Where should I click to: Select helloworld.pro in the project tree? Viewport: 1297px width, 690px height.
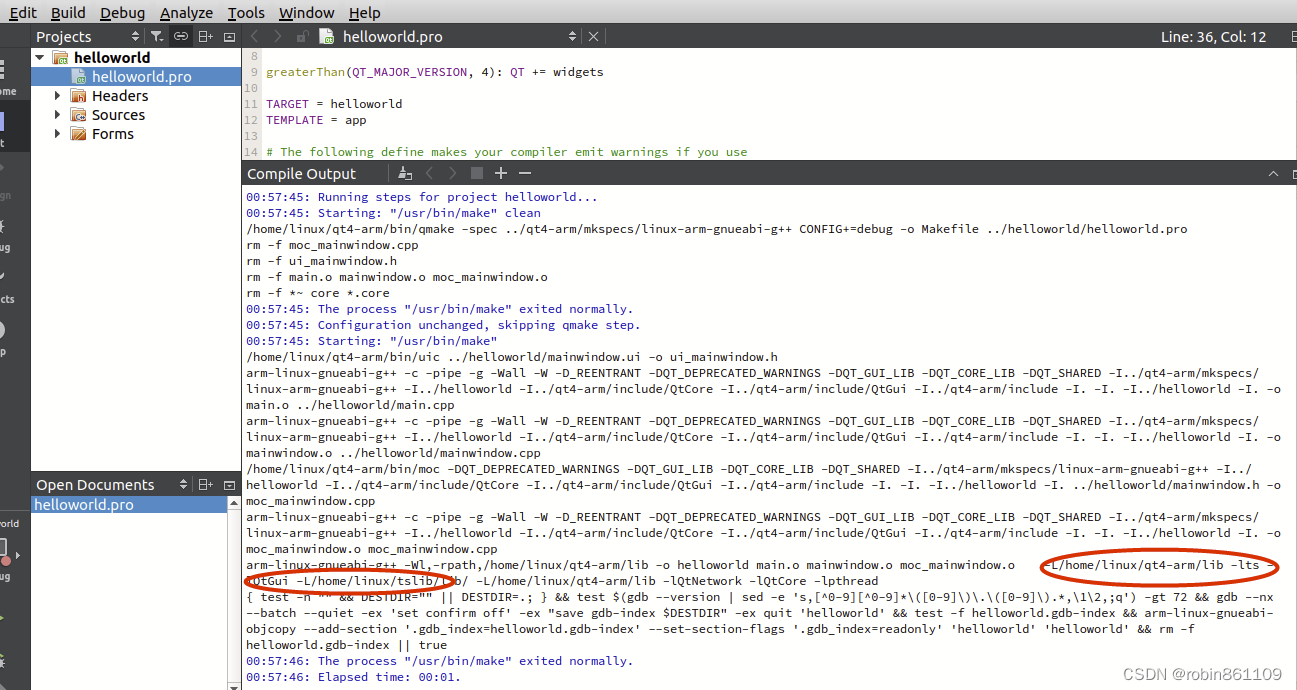point(136,76)
